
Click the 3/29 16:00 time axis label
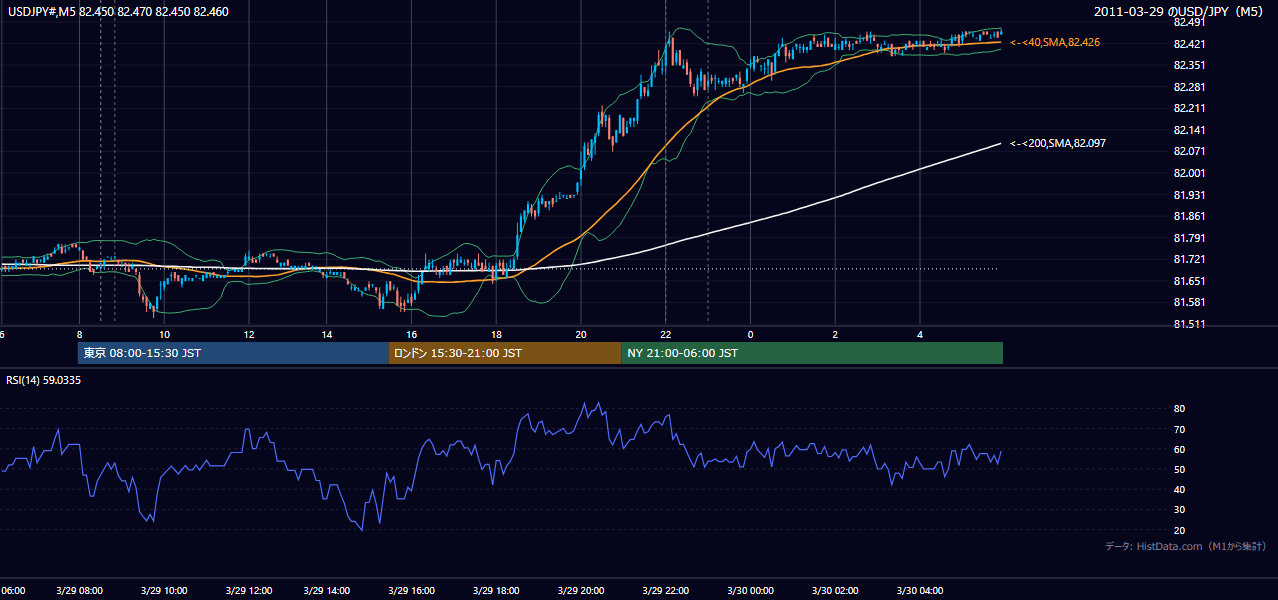tap(413, 591)
